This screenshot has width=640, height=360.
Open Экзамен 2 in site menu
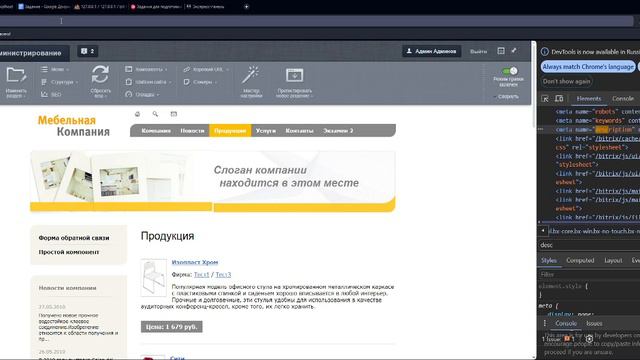coord(338,131)
